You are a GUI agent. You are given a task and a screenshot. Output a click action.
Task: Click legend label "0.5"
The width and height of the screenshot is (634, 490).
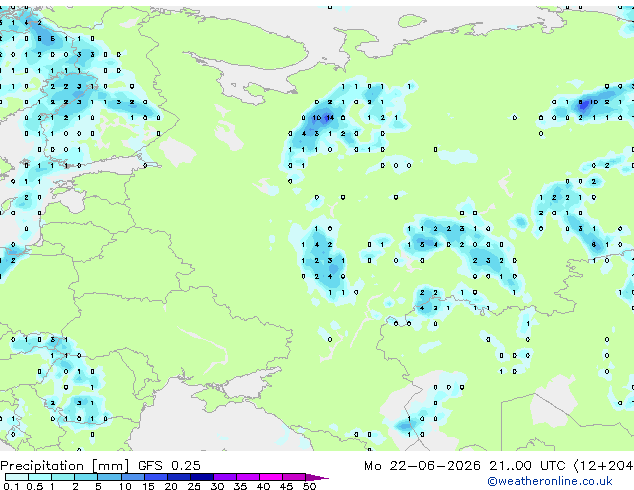(35, 486)
